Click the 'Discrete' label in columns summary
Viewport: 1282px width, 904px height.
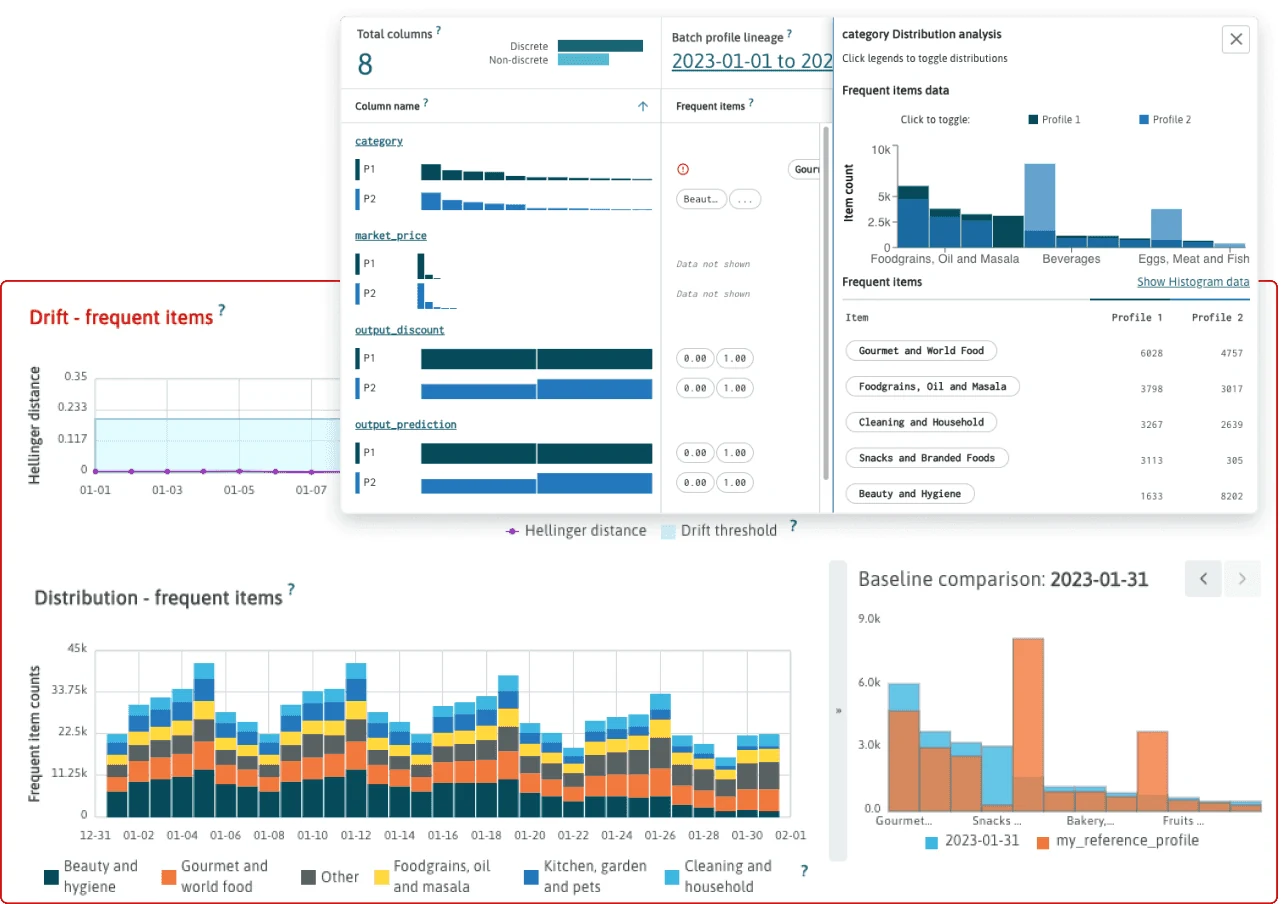[529, 46]
